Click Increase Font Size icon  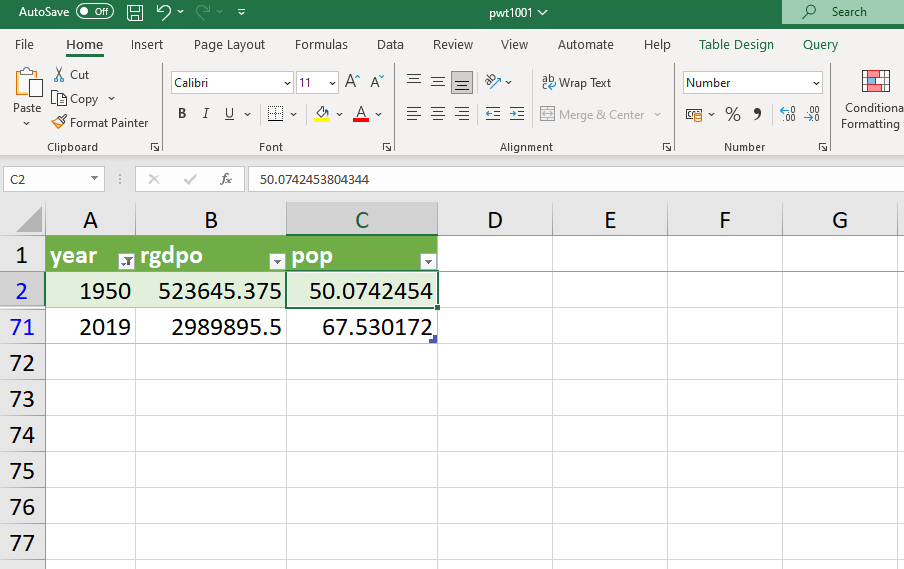352,83
